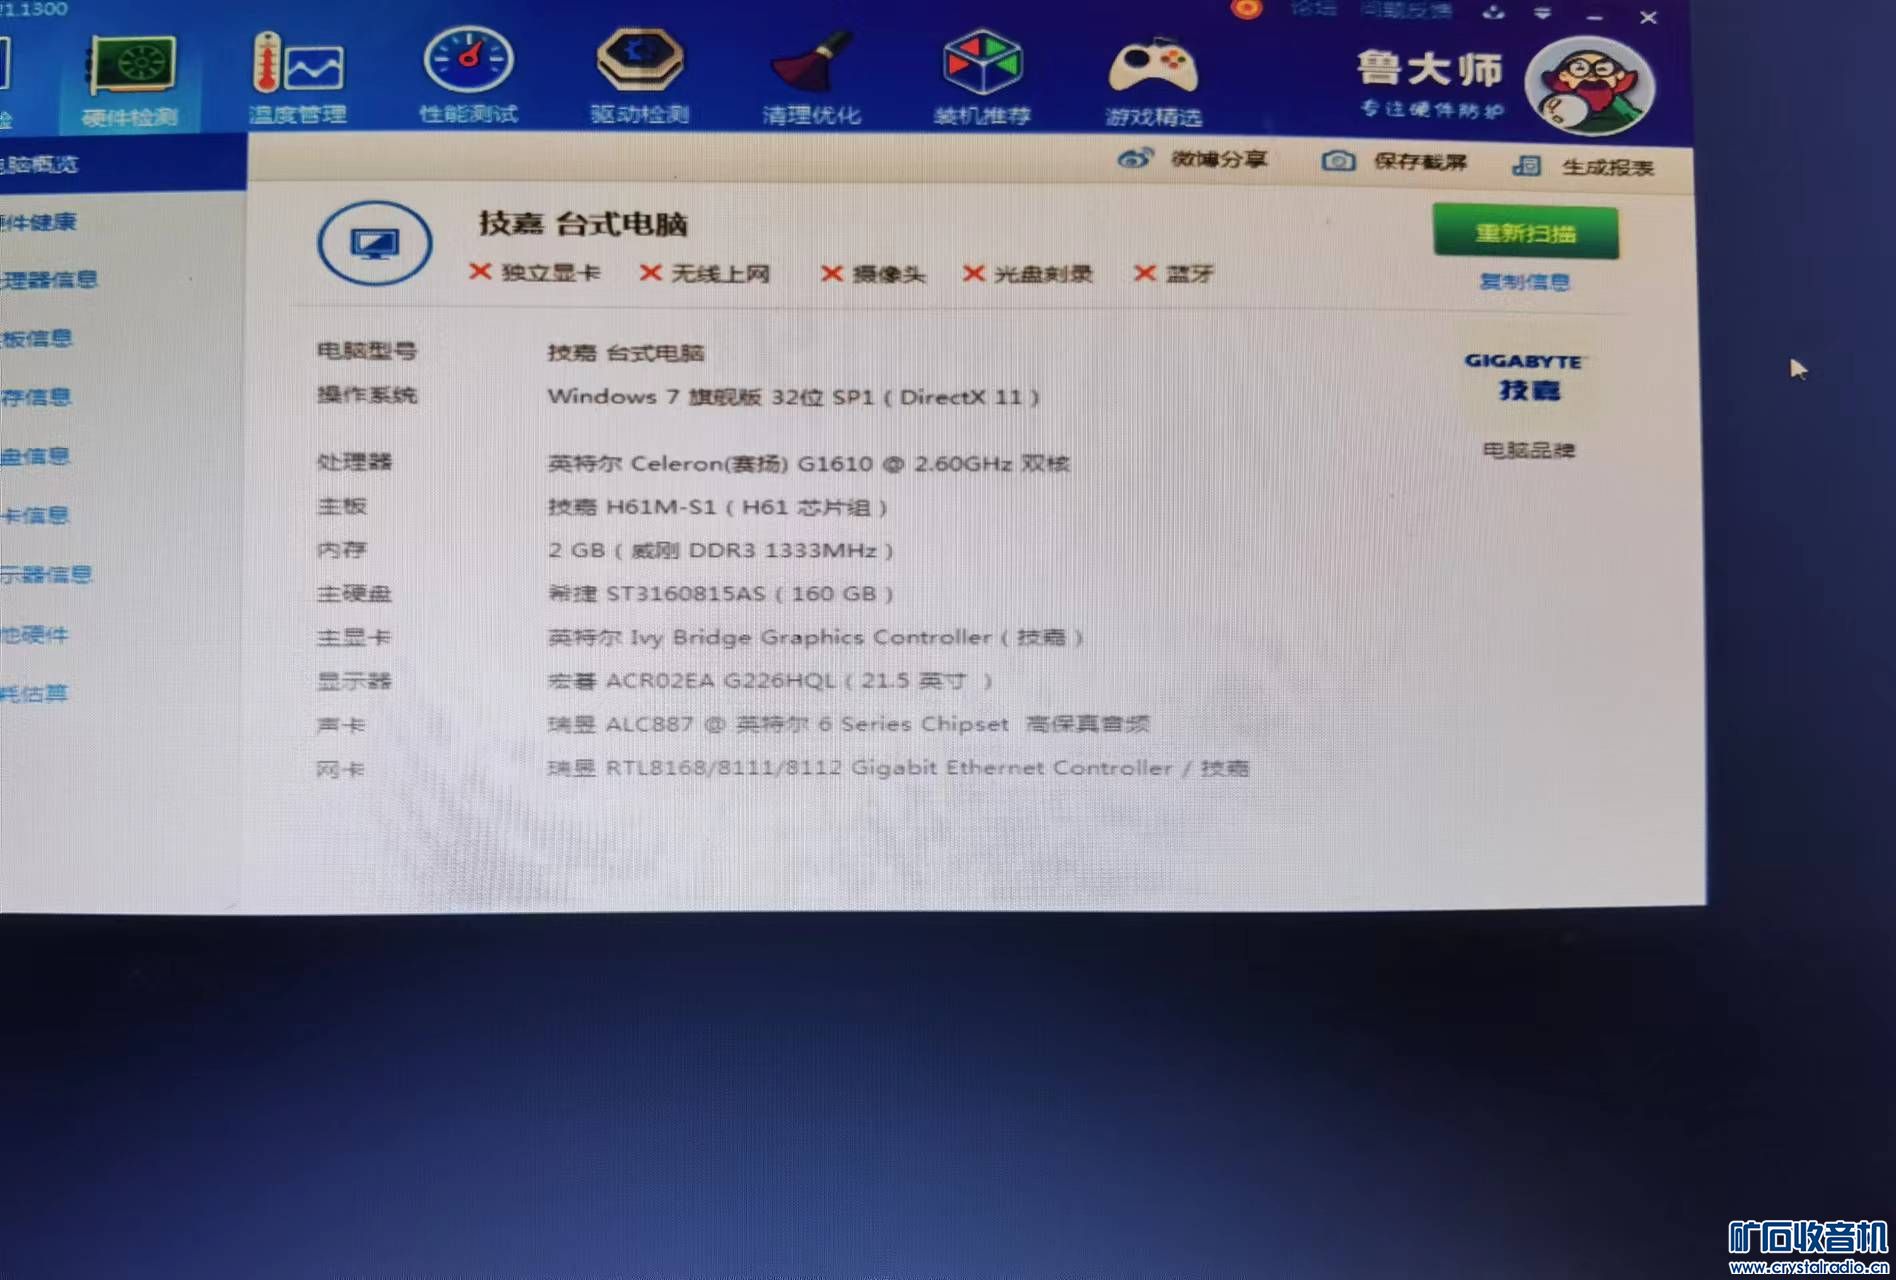This screenshot has width=1896, height=1280.
Task: Click the skin icon left of the menu arrow
Action: 1493,12
